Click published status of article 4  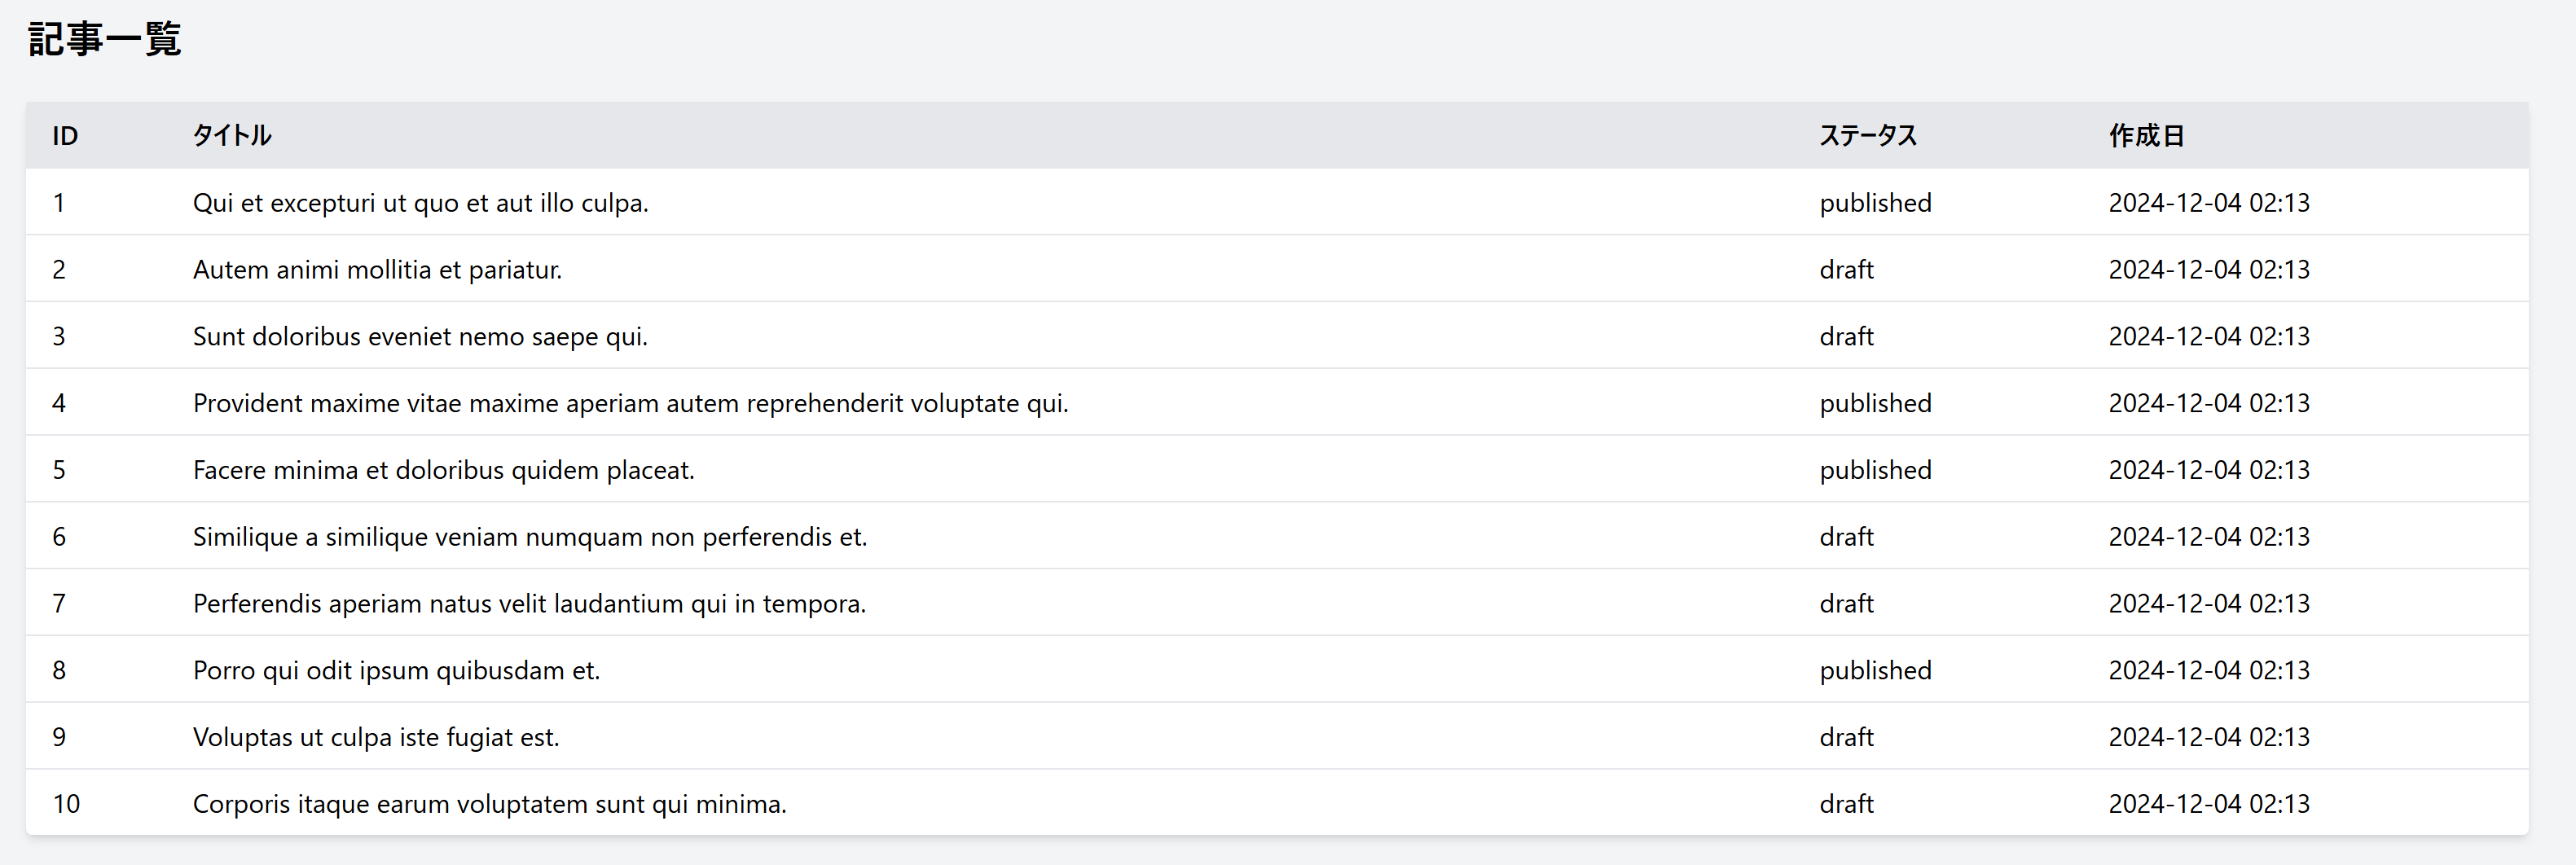coord(1875,404)
